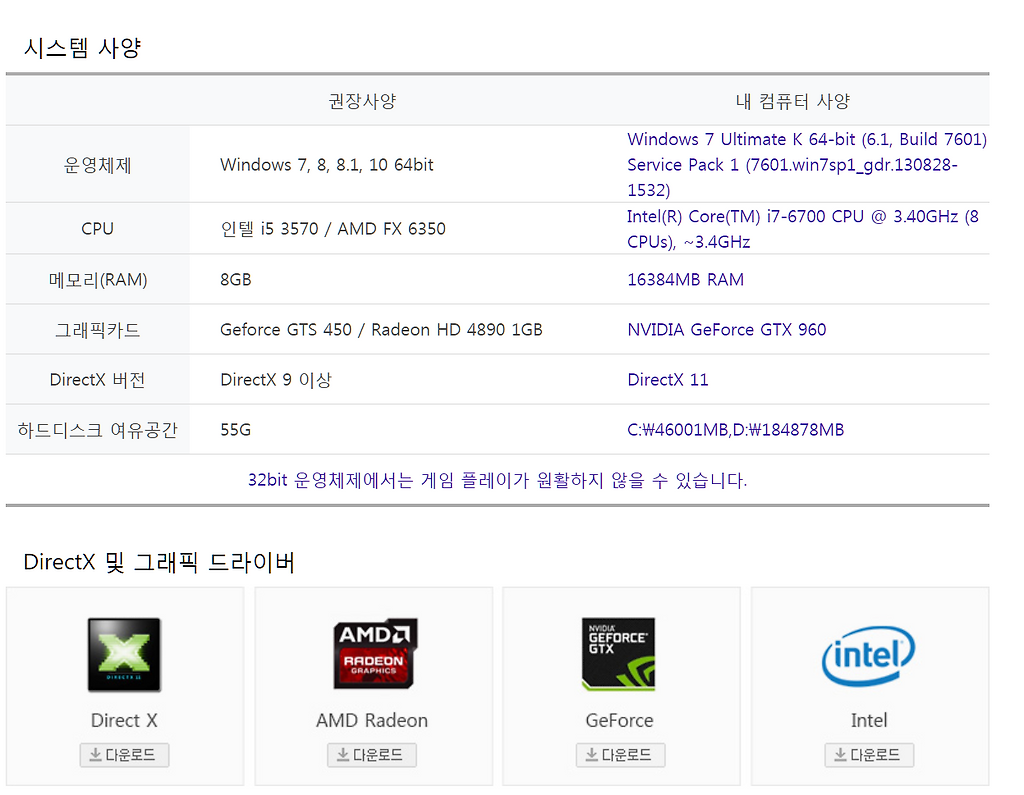Click the NVIDIA GeForce GTX logo
Image resolution: width=1024 pixels, height=795 pixels.
(618, 654)
